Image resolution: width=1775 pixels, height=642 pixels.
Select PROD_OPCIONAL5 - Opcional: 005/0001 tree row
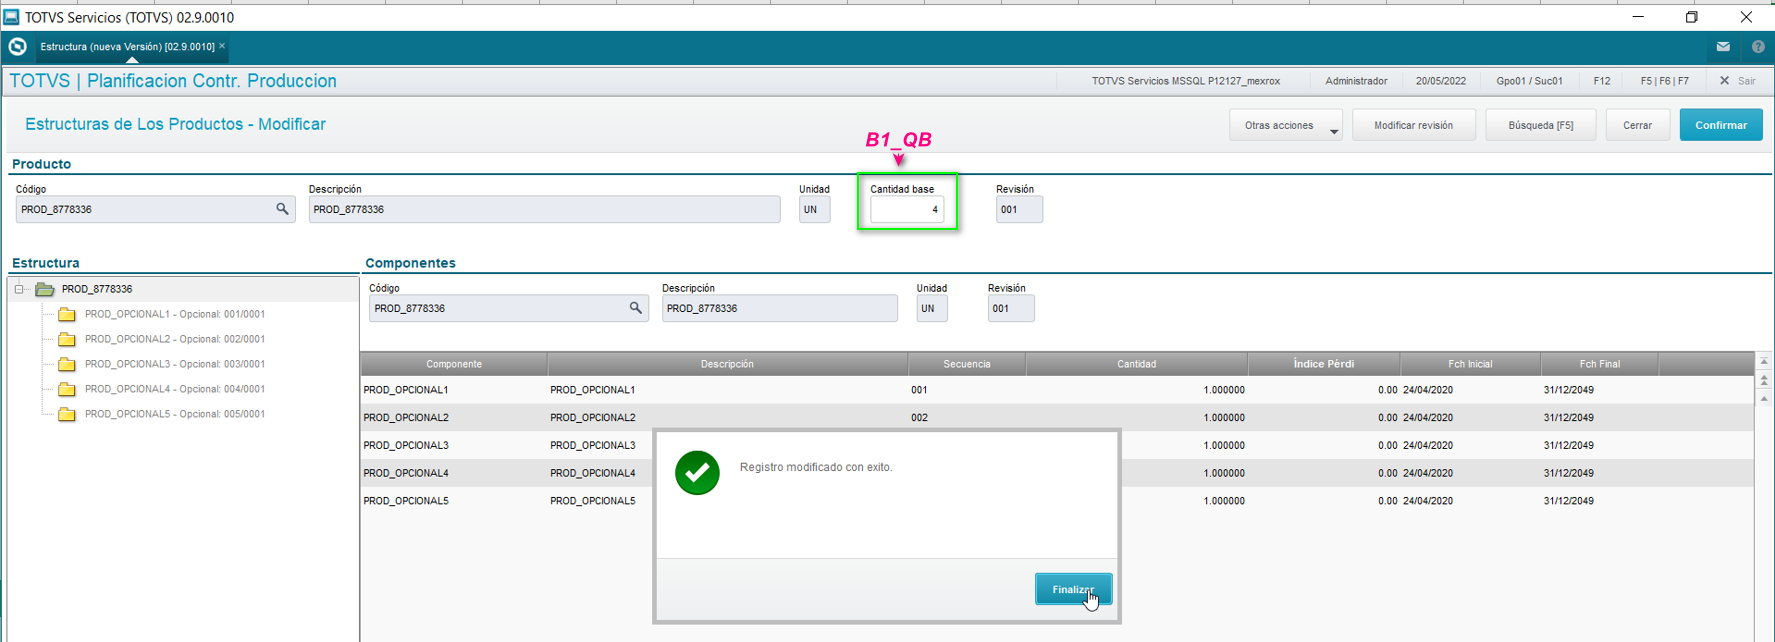point(175,414)
